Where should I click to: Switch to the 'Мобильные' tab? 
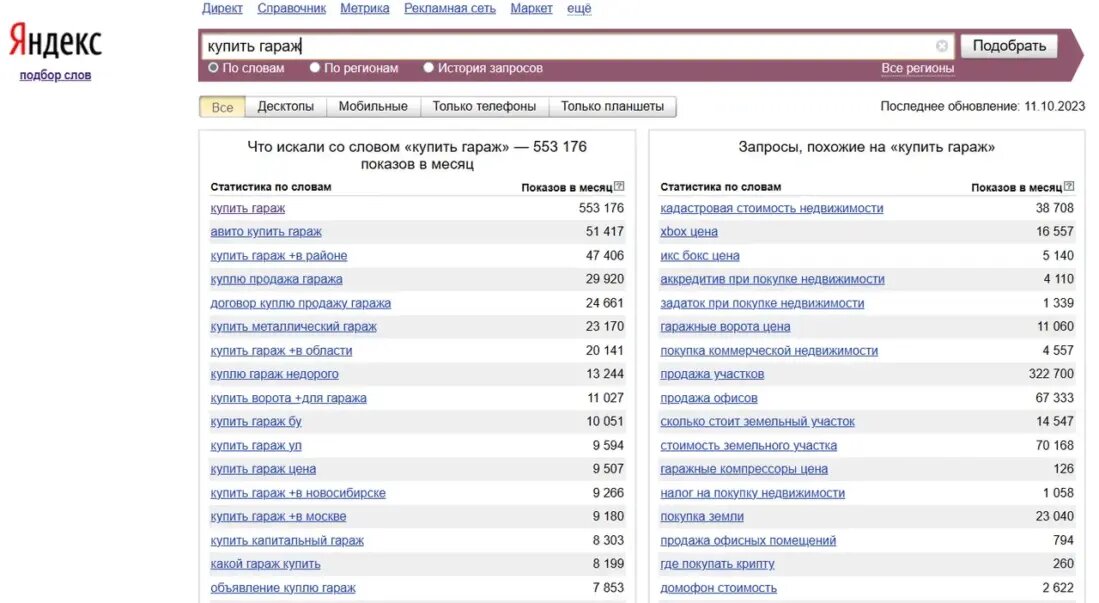tap(373, 107)
